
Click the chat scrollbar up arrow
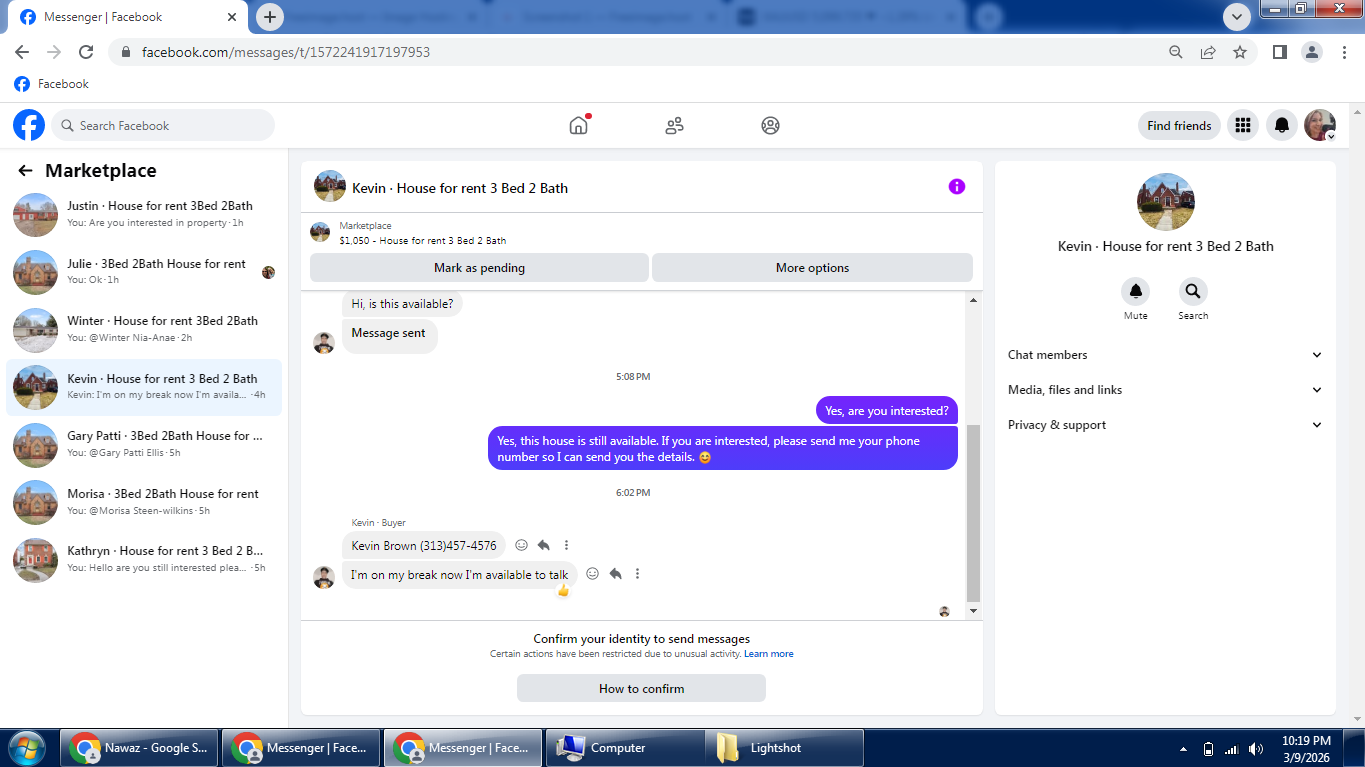point(974,300)
